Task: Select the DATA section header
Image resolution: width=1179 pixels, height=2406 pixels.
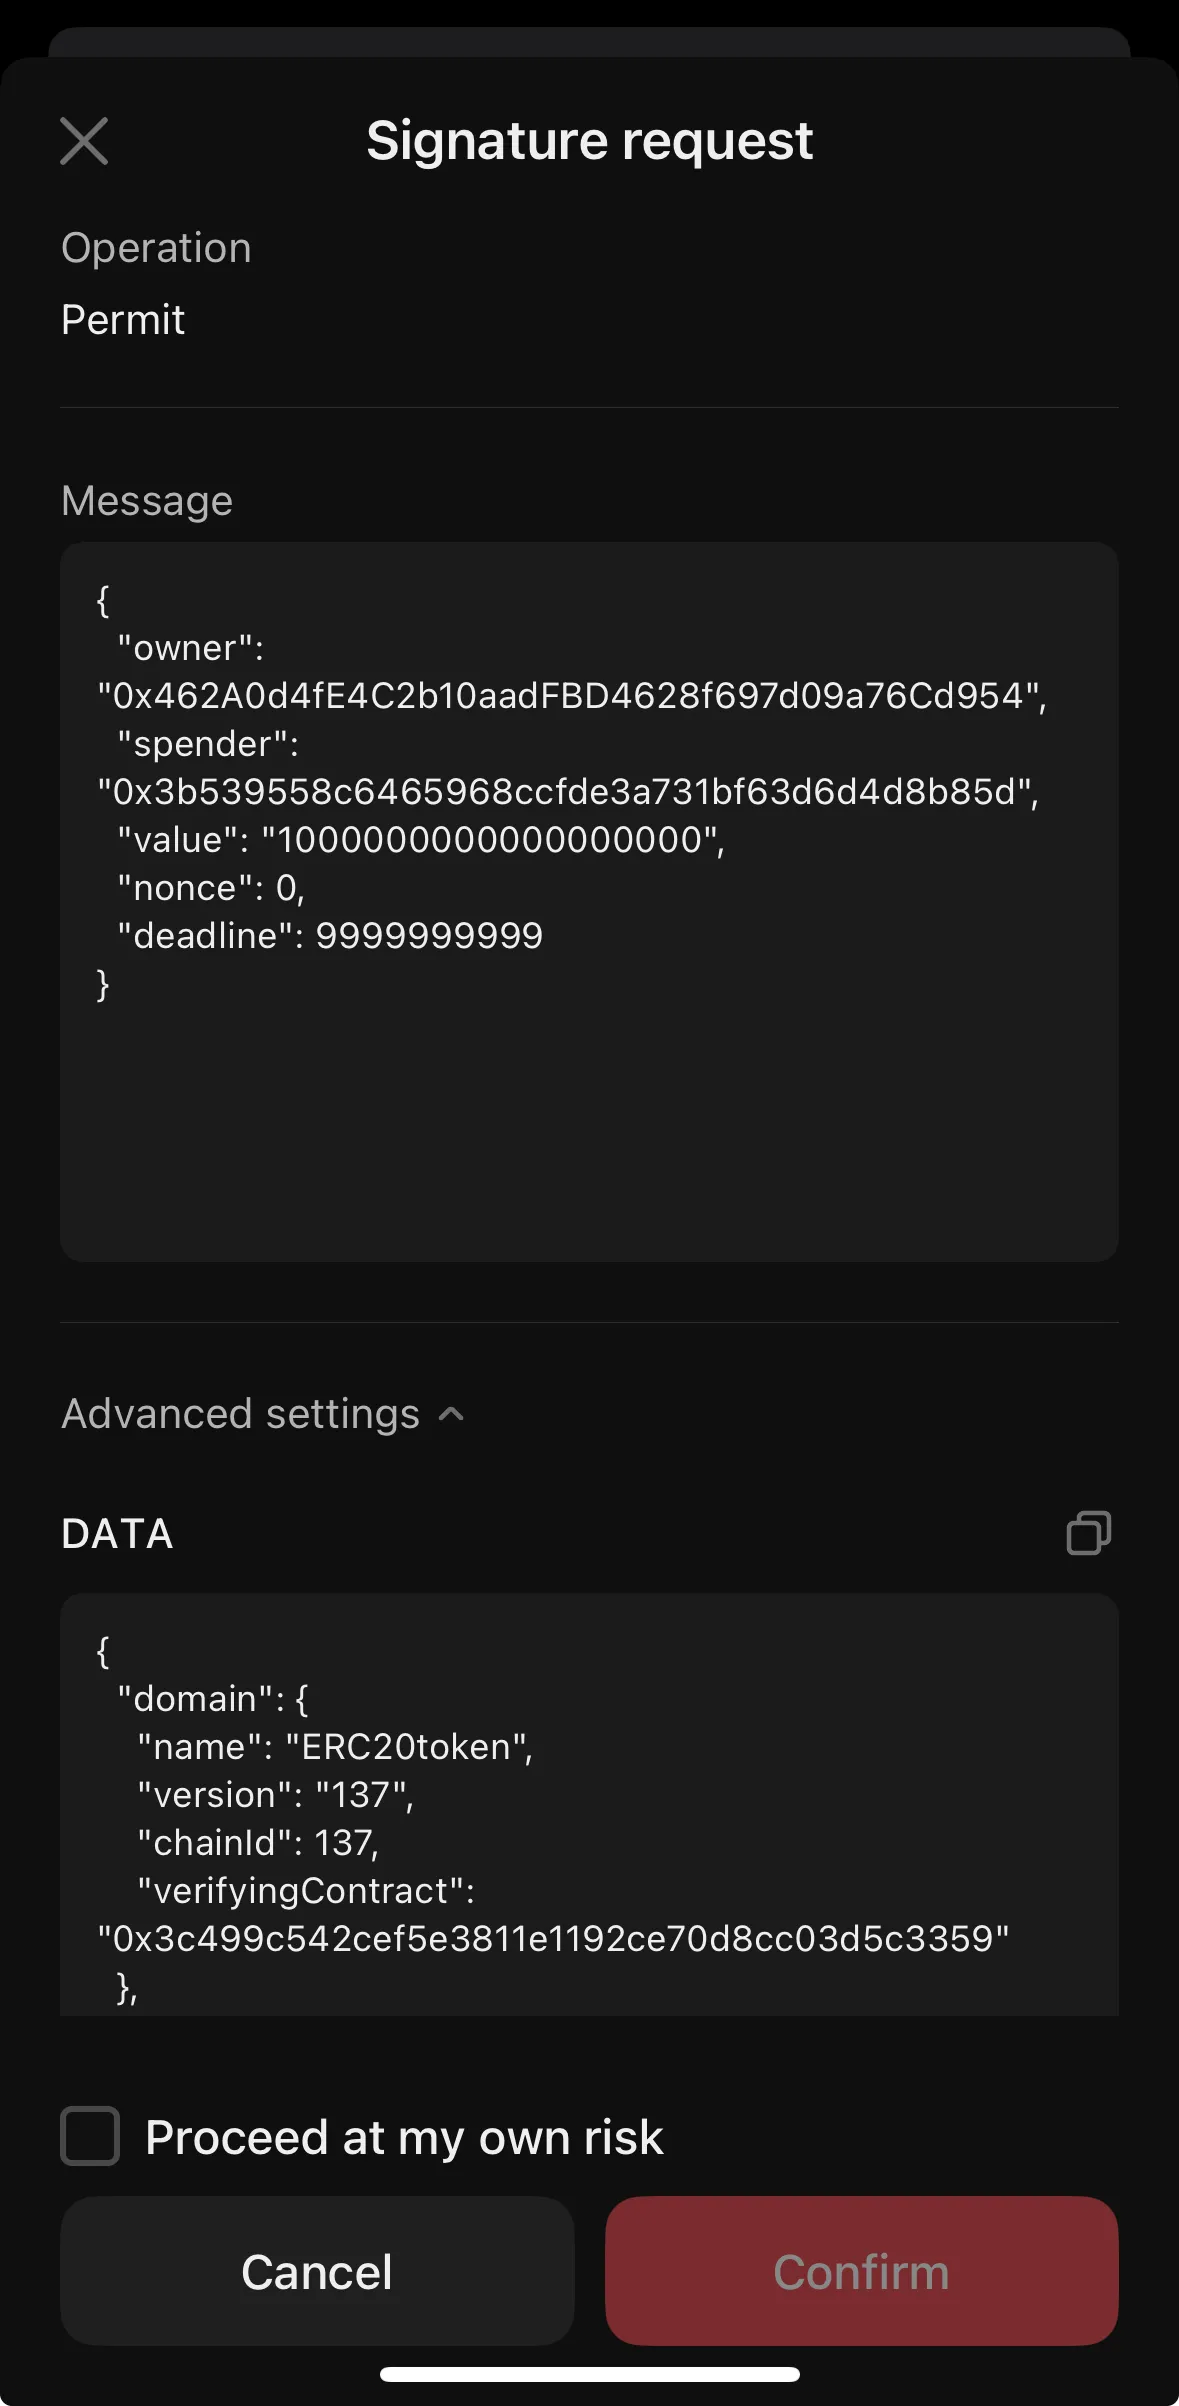Action: click(x=117, y=1533)
